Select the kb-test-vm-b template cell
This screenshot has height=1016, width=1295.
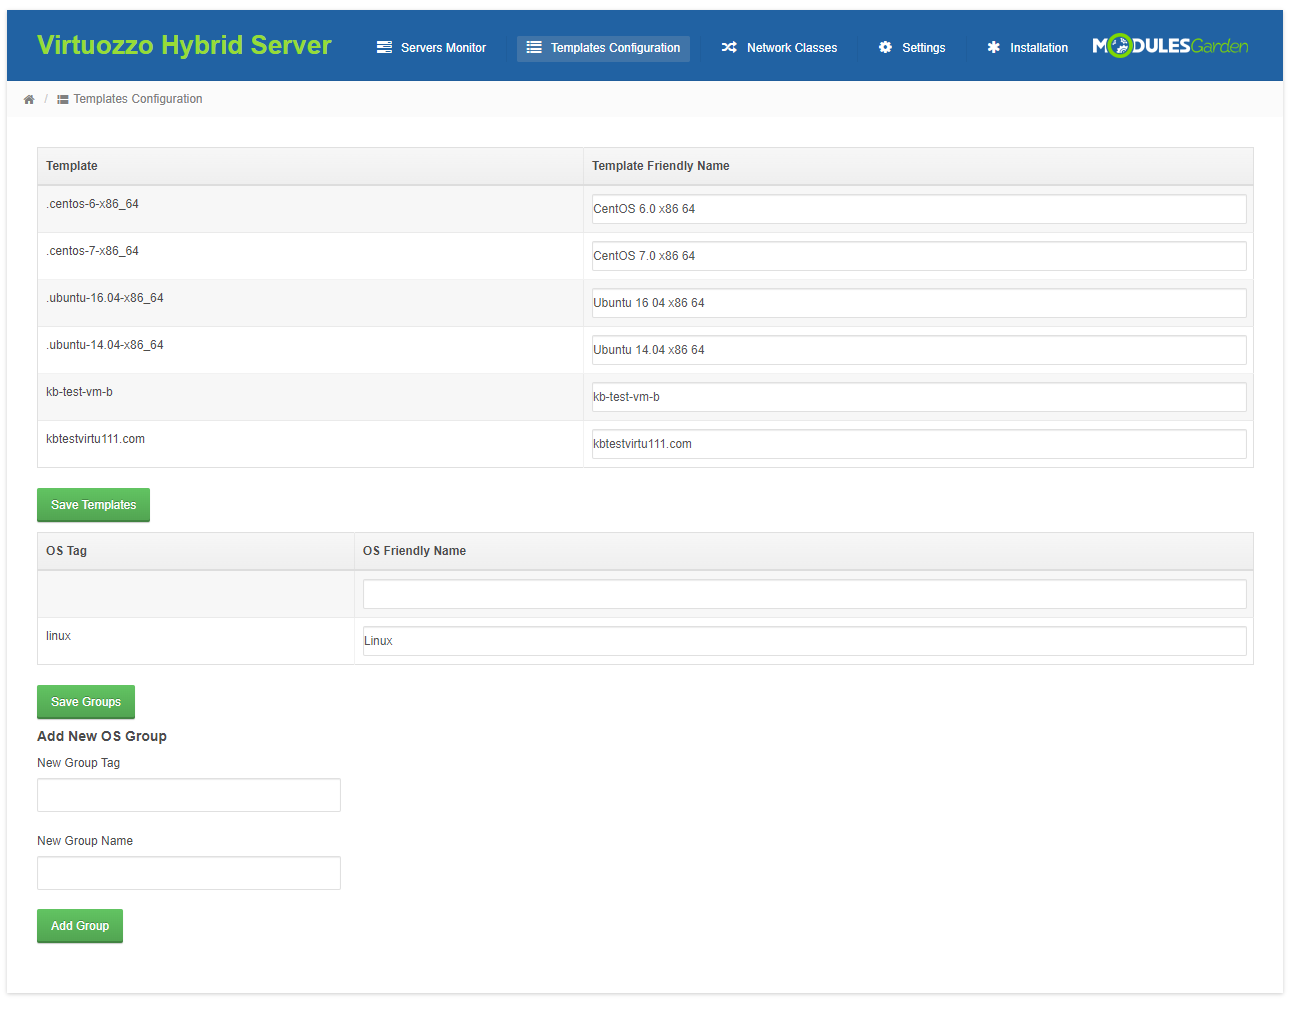[x=310, y=397]
